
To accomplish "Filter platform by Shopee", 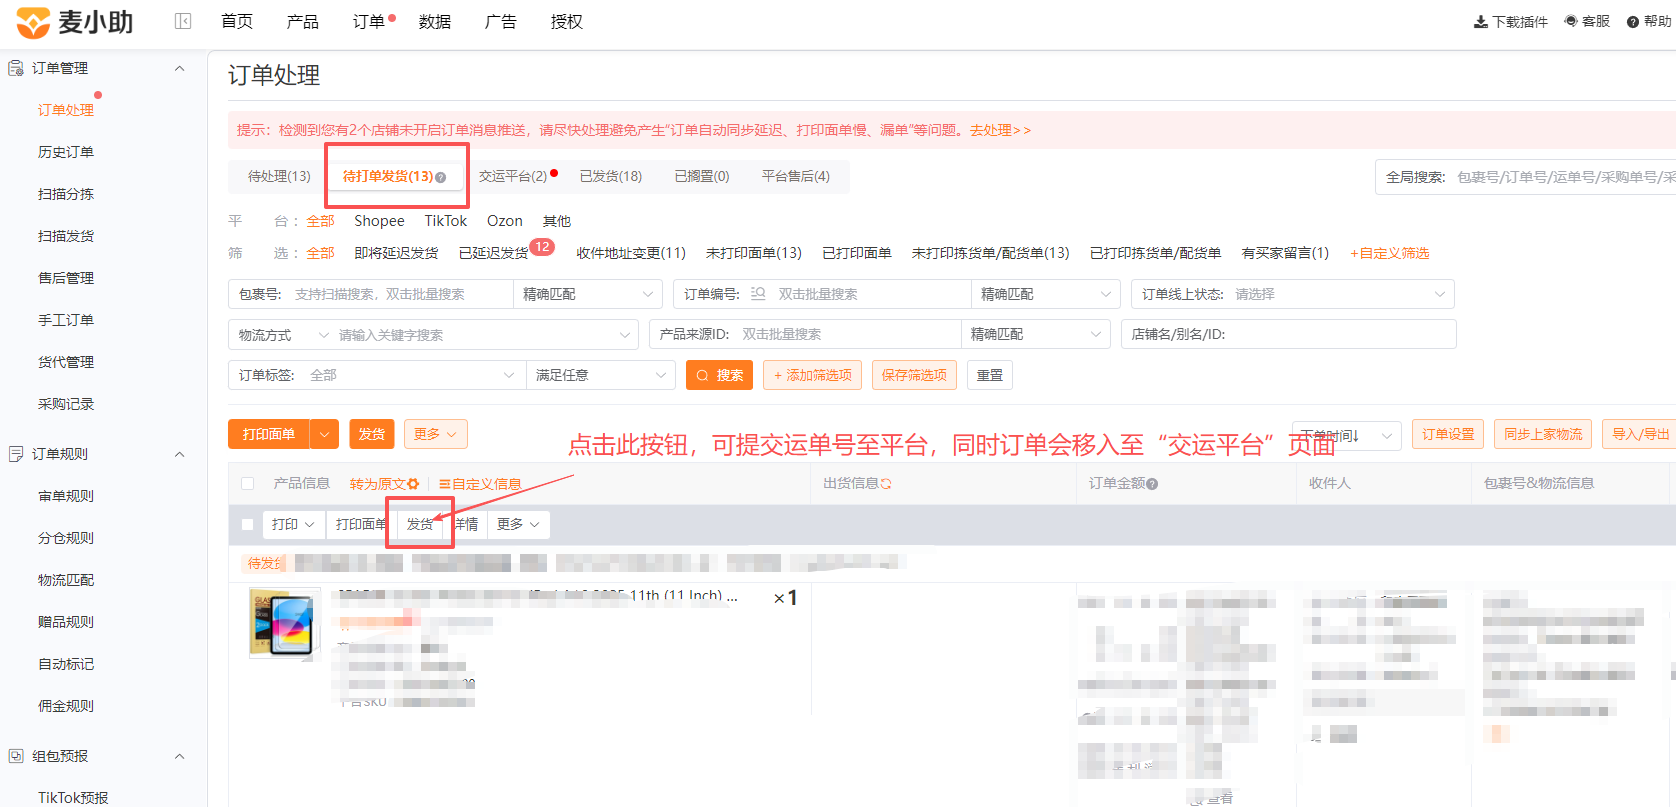I will click(379, 221).
